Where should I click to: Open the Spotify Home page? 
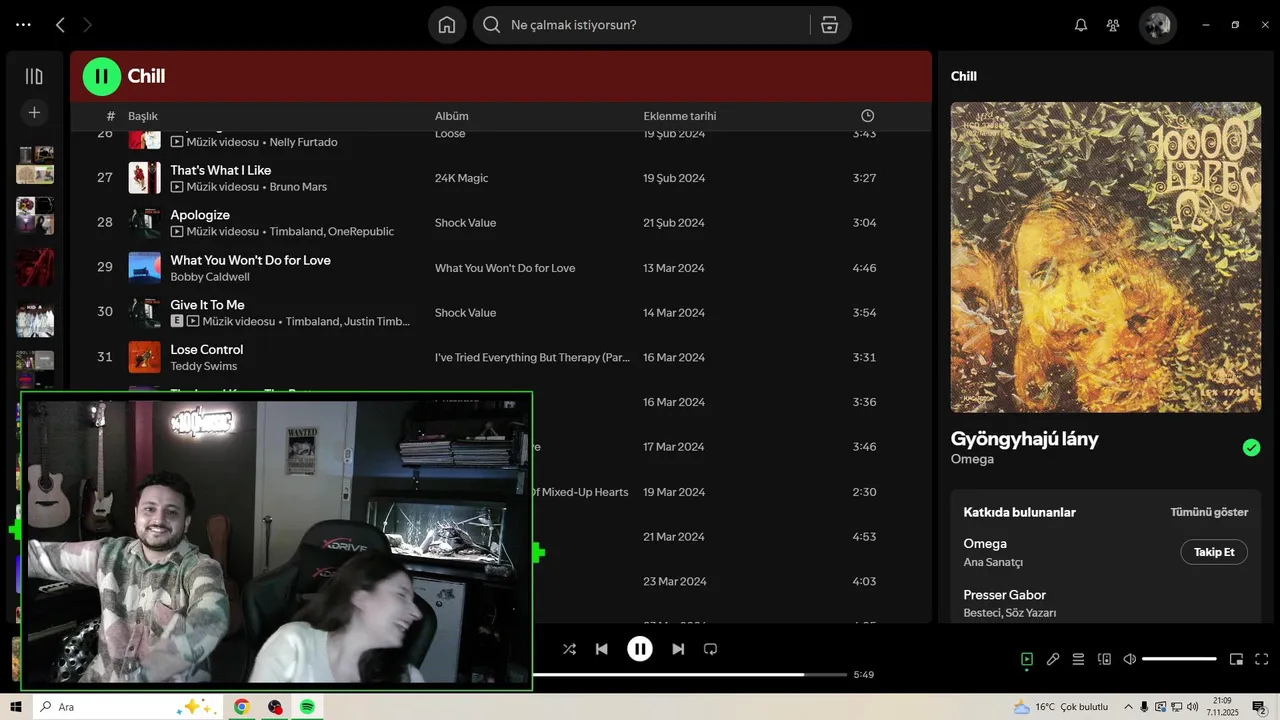(x=447, y=25)
